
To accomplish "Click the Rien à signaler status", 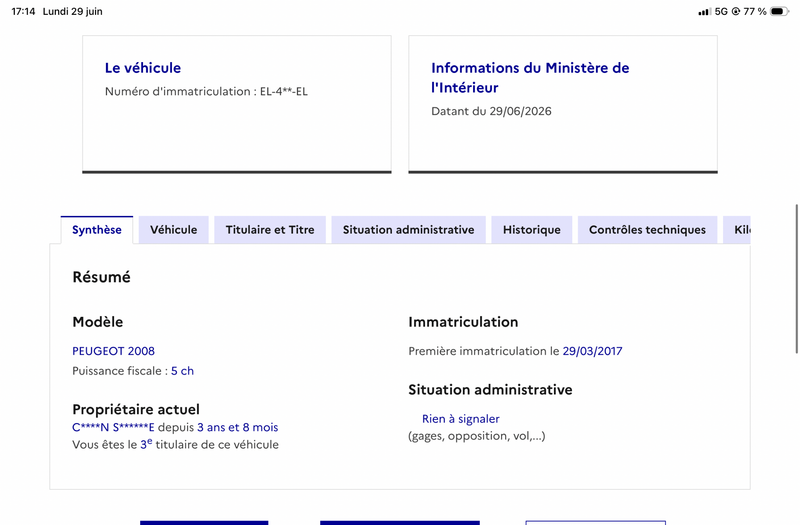I will (461, 419).
